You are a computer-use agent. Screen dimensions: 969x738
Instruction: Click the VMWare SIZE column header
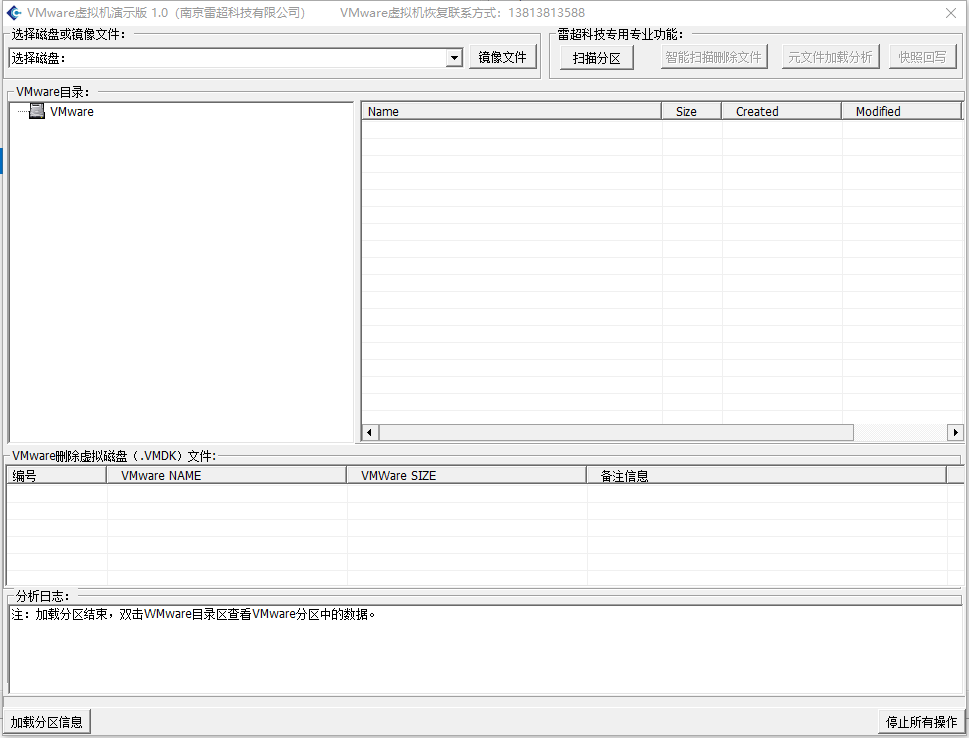click(466, 475)
